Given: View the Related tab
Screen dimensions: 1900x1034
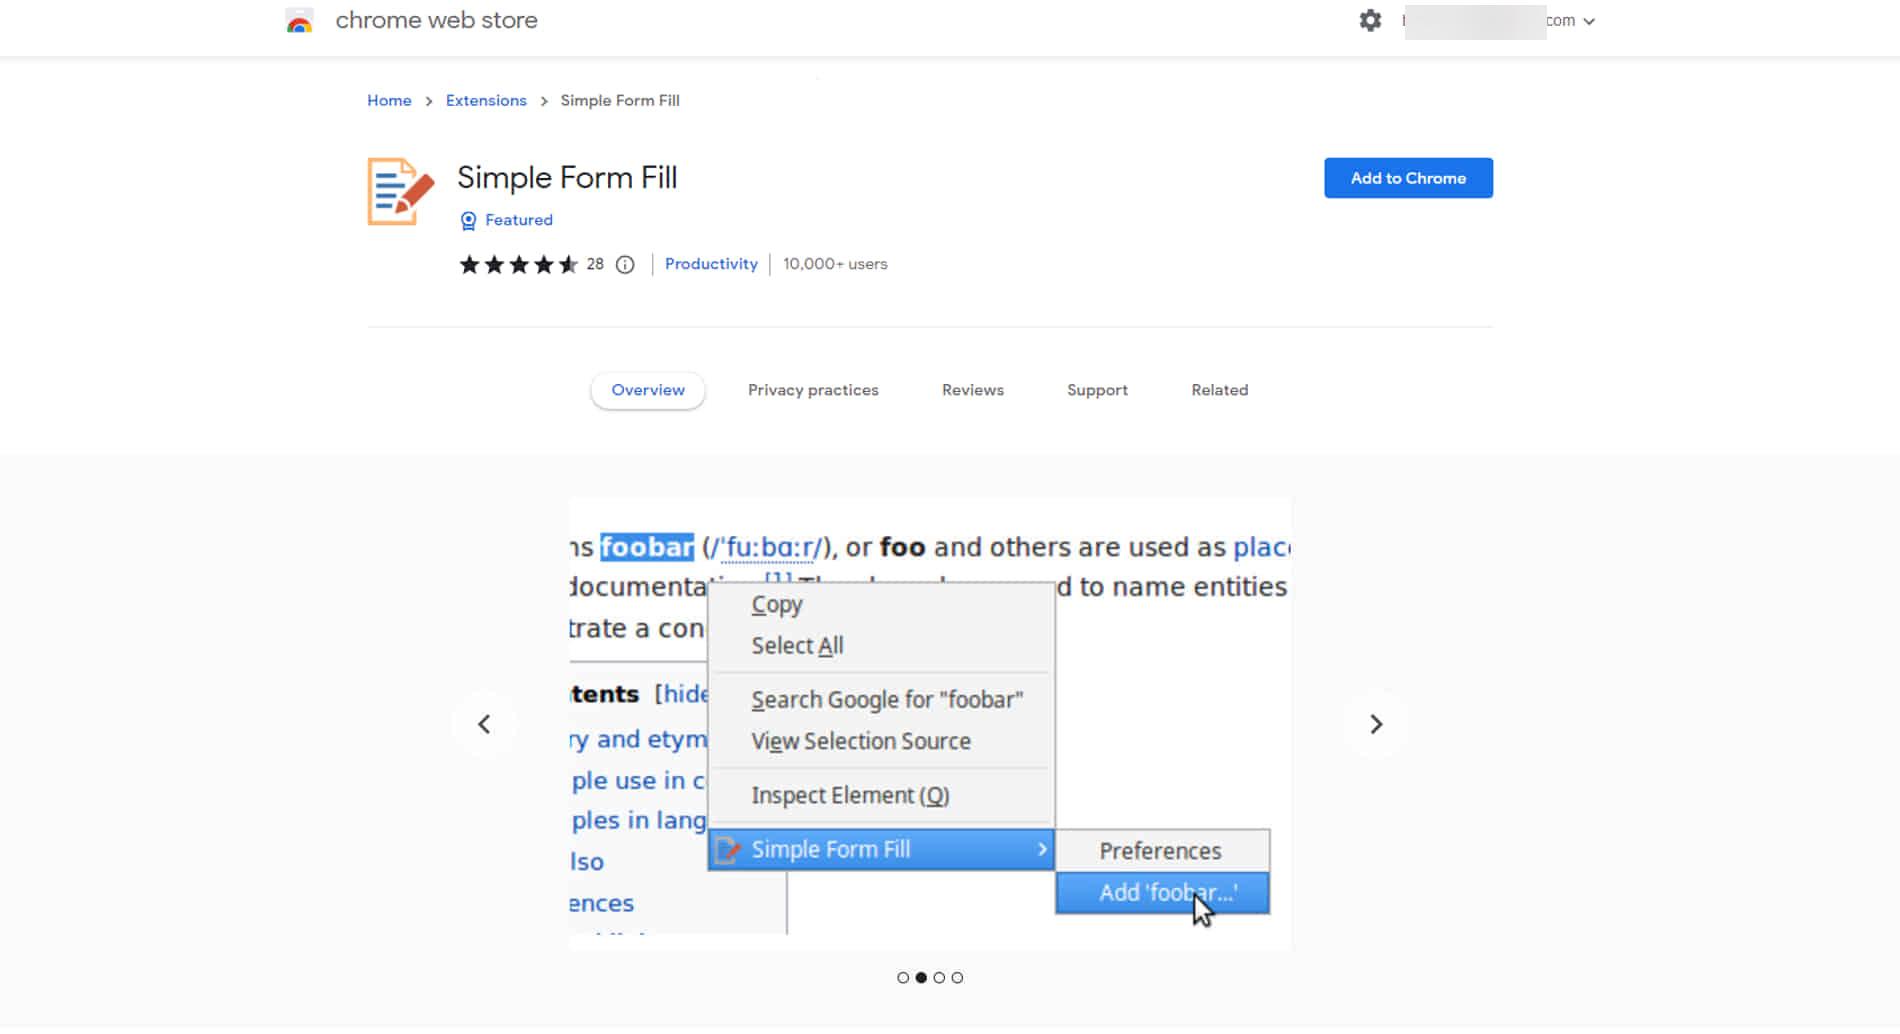Looking at the screenshot, I should [x=1219, y=390].
